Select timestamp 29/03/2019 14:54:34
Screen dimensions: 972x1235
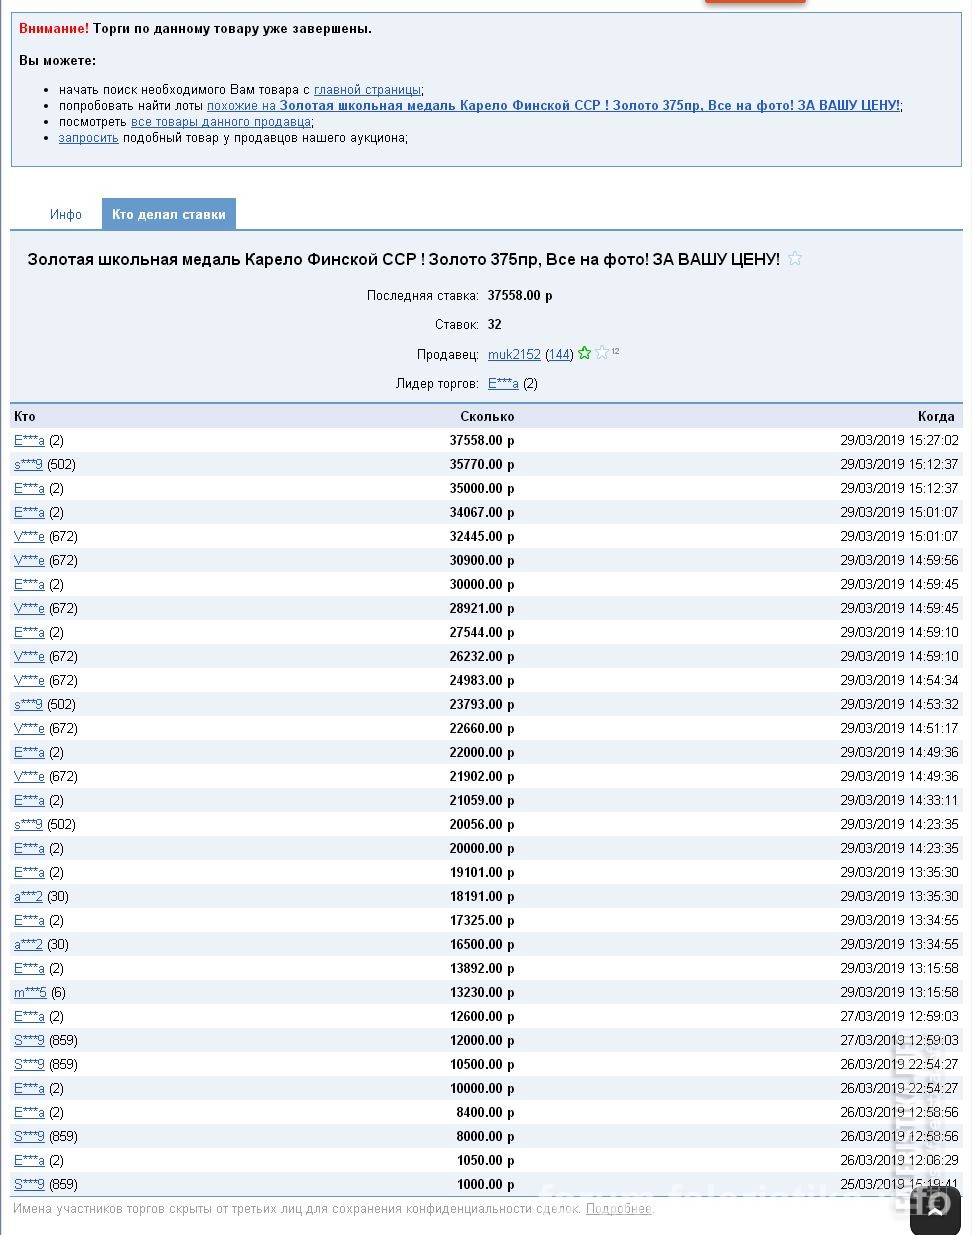click(x=899, y=680)
